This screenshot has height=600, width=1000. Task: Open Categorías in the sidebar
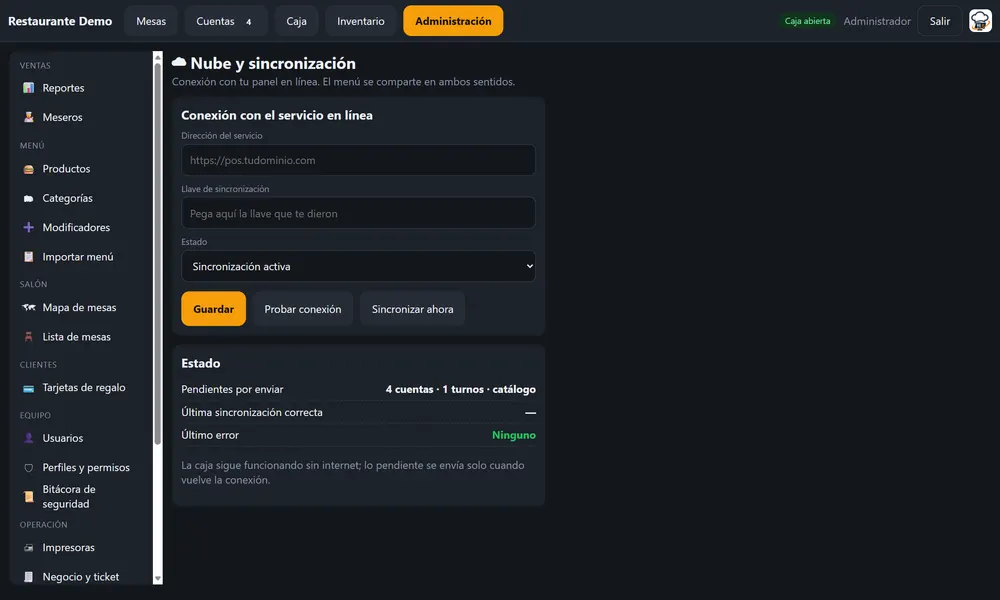pos(80,198)
